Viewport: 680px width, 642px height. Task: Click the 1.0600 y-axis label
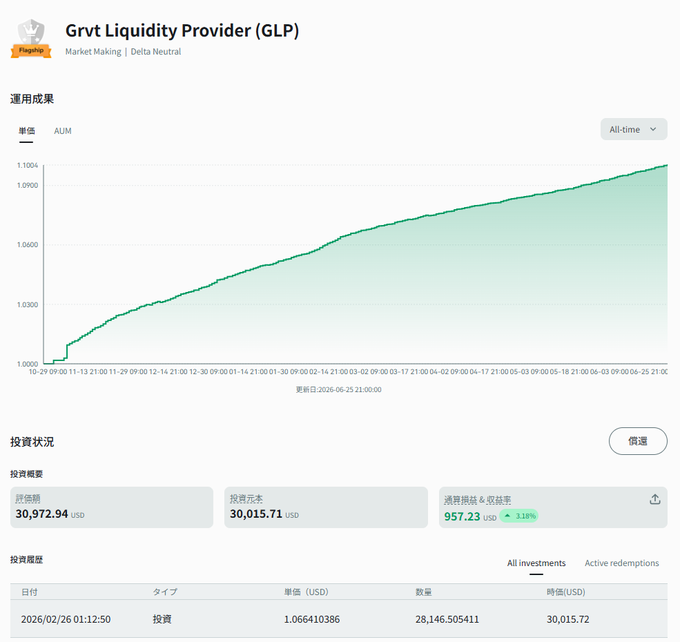tap(27, 245)
